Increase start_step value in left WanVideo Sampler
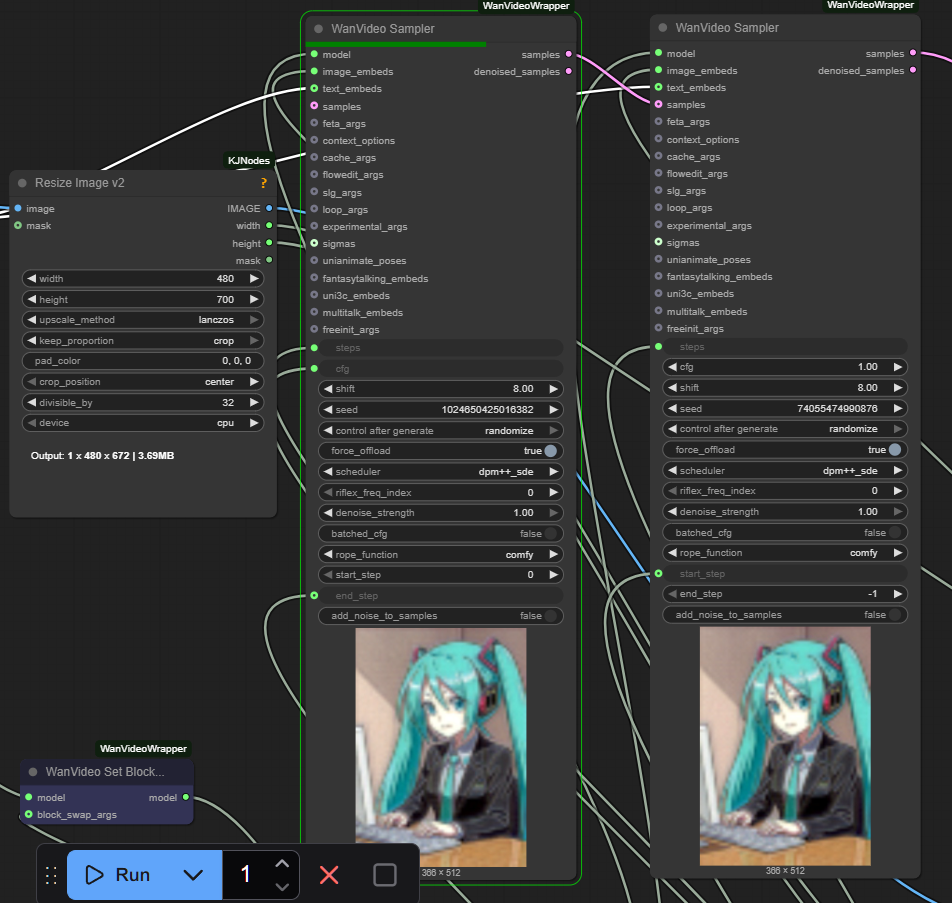This screenshot has height=903, width=952. (554, 574)
